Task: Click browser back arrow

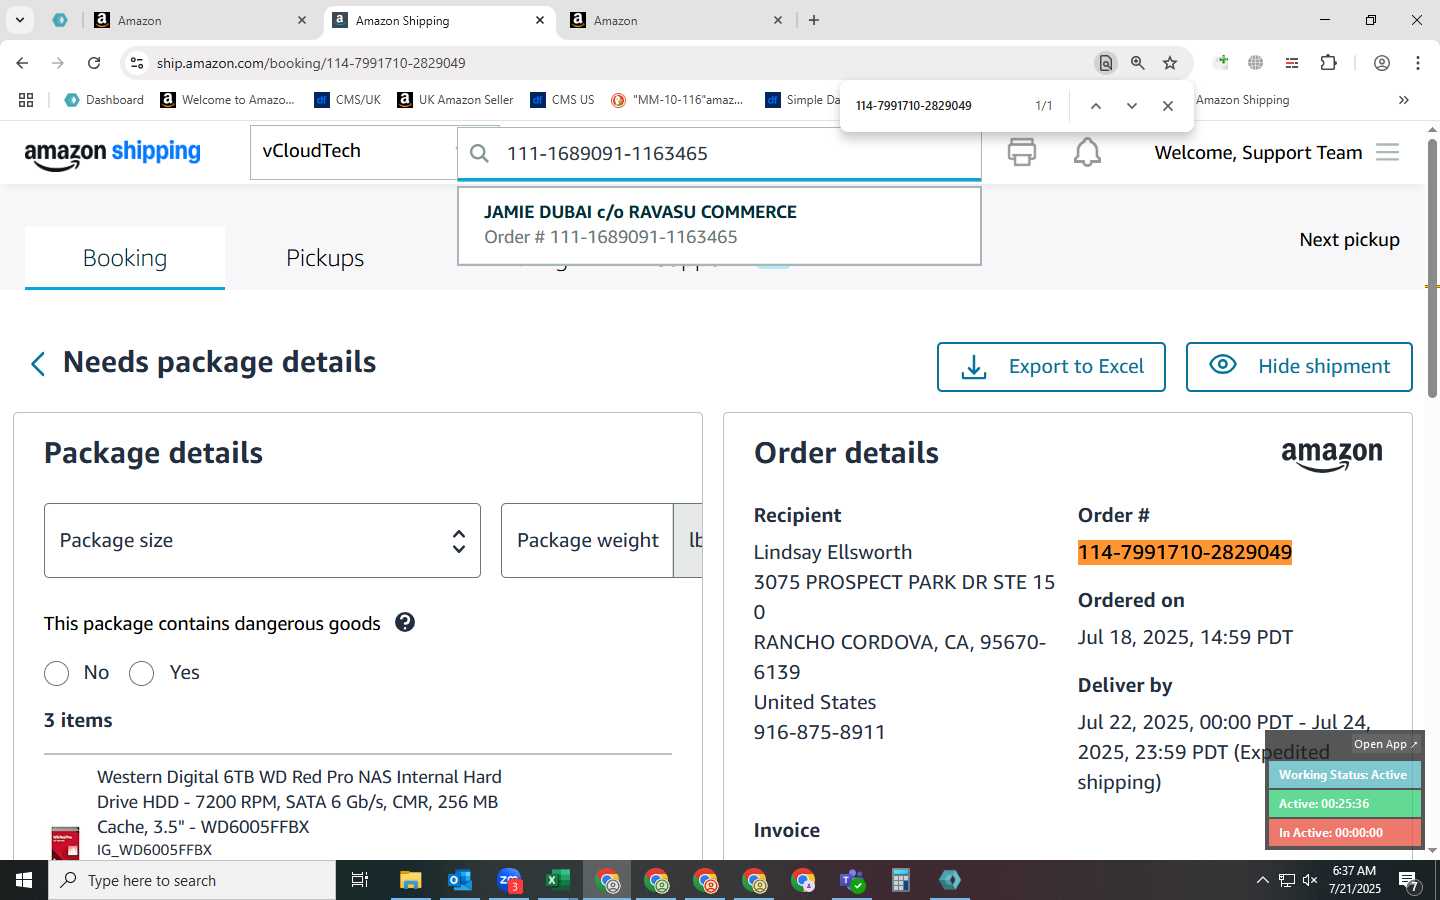Action: [22, 63]
